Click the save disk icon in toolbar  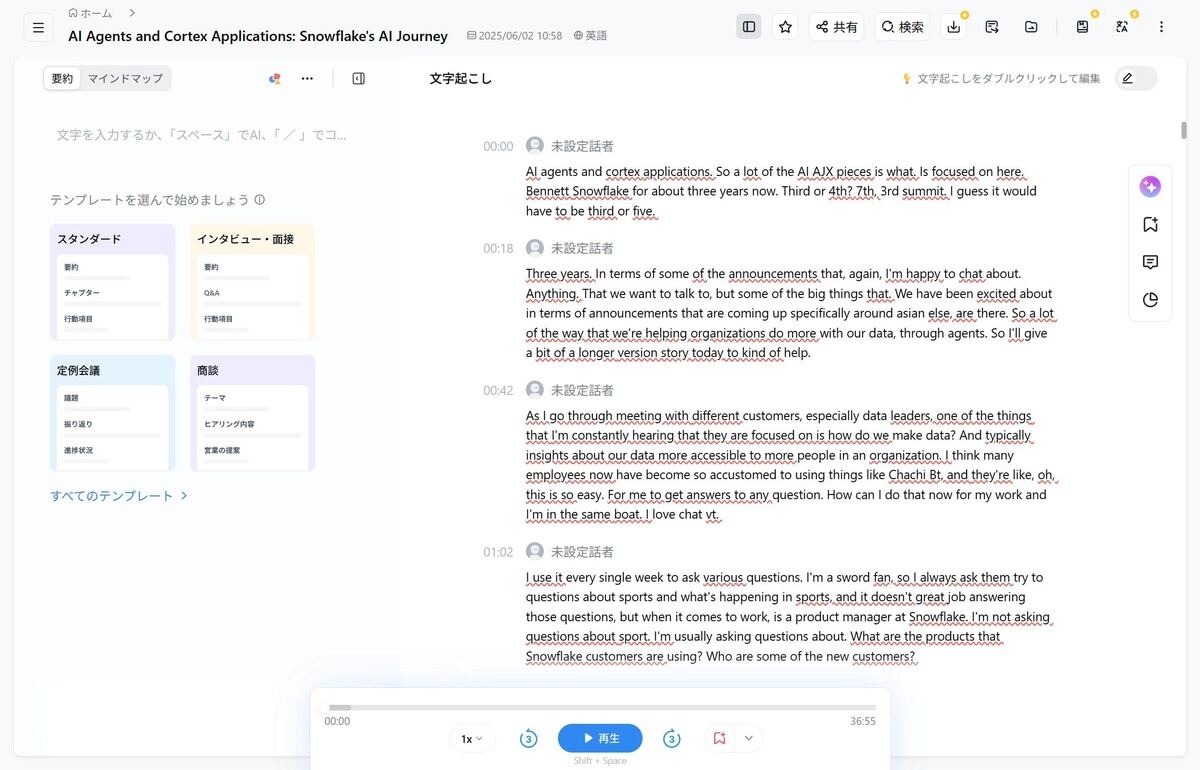[x=1082, y=27]
